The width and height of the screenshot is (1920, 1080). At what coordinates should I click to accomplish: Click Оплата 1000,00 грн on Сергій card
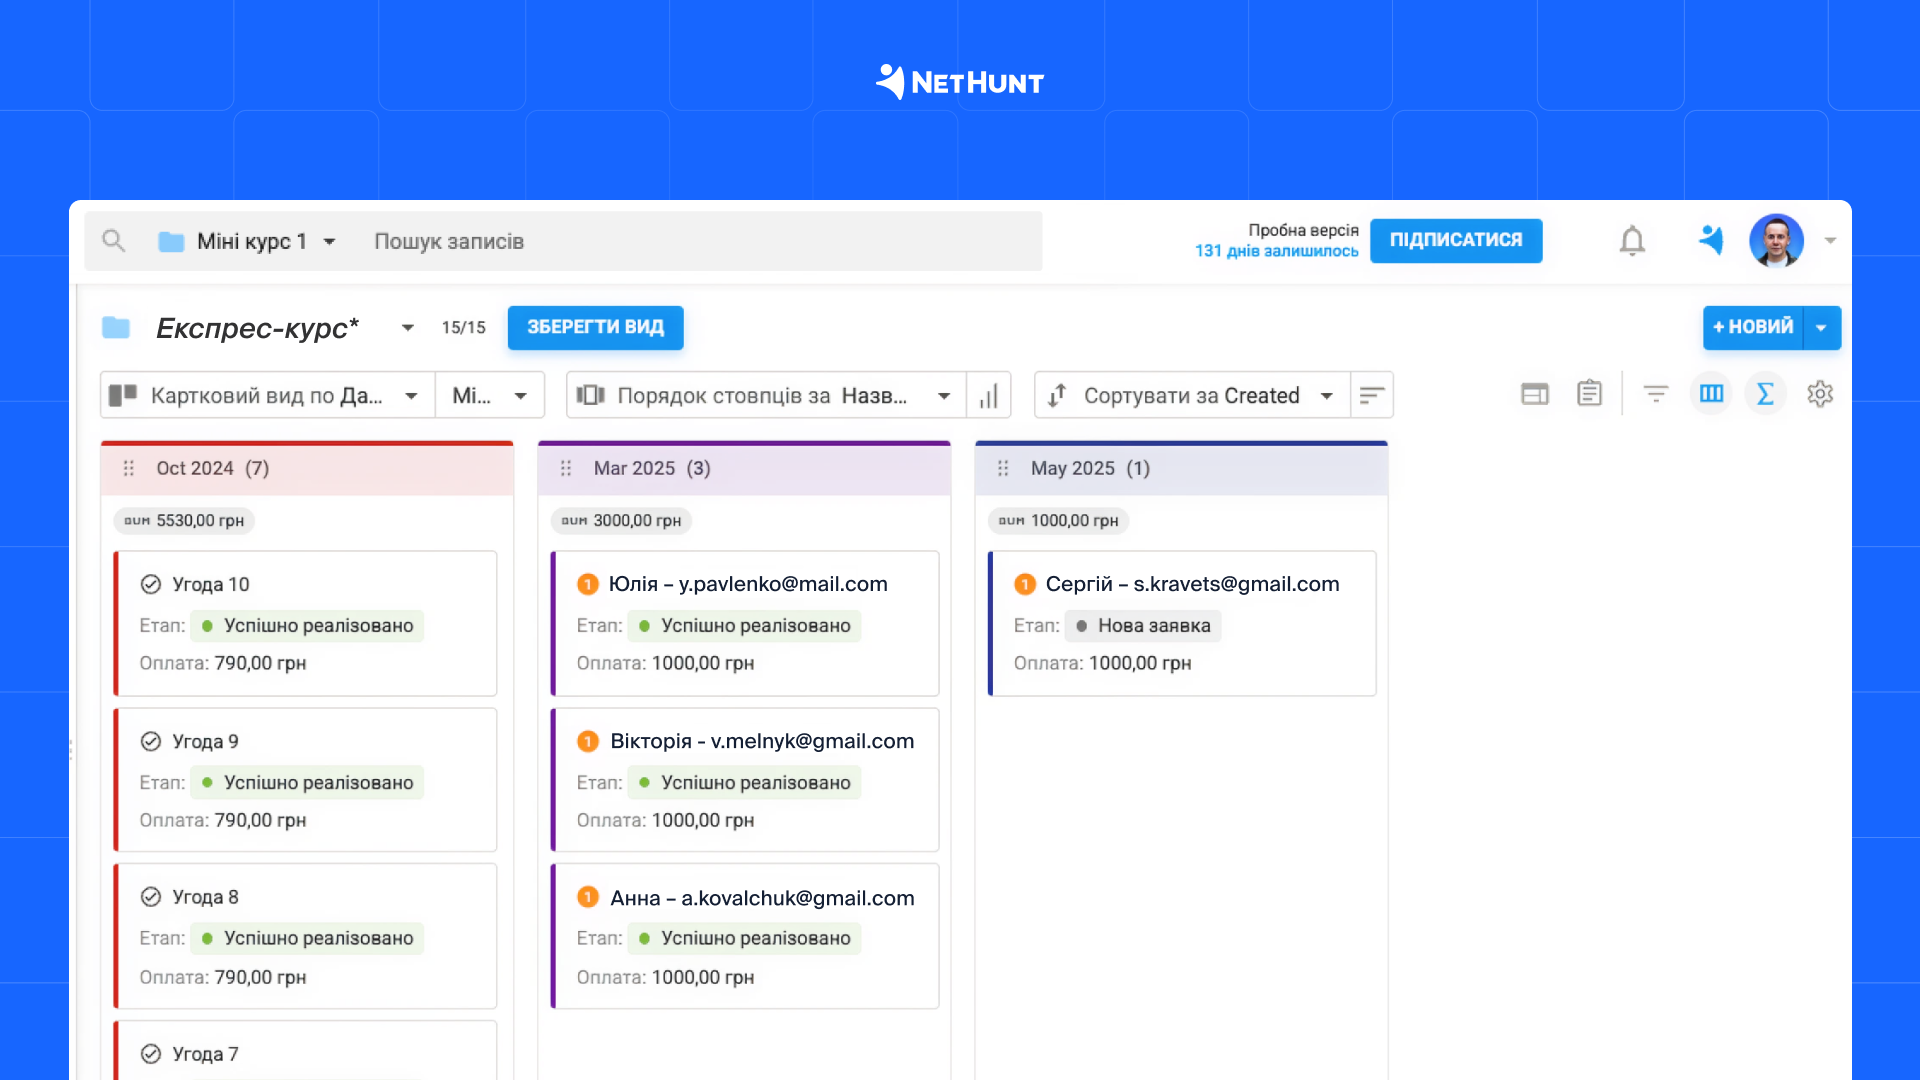(x=1102, y=663)
